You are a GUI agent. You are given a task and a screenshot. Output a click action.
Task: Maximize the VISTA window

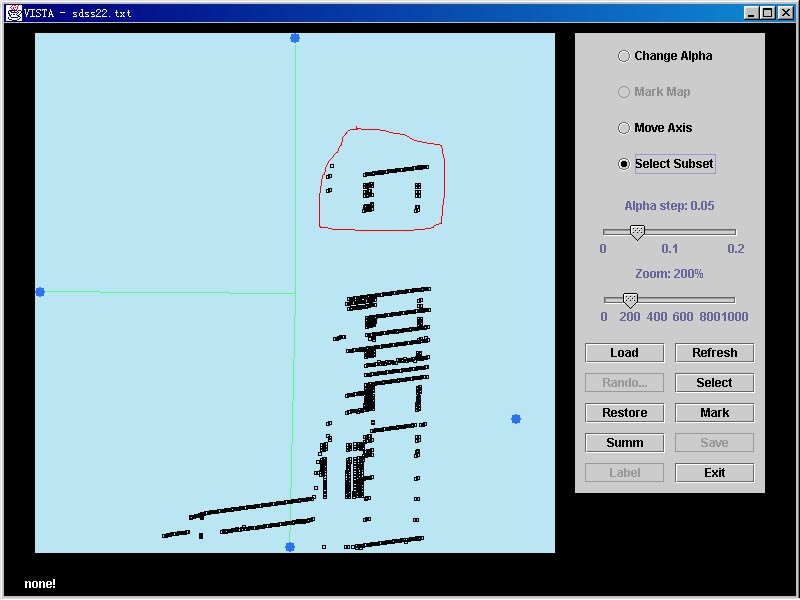(767, 13)
